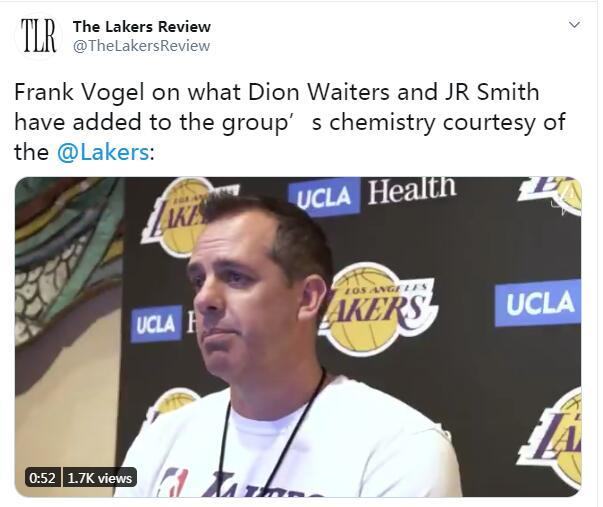Play the embedded press conference video
This screenshot has height=507, width=603.
[x=298, y=337]
